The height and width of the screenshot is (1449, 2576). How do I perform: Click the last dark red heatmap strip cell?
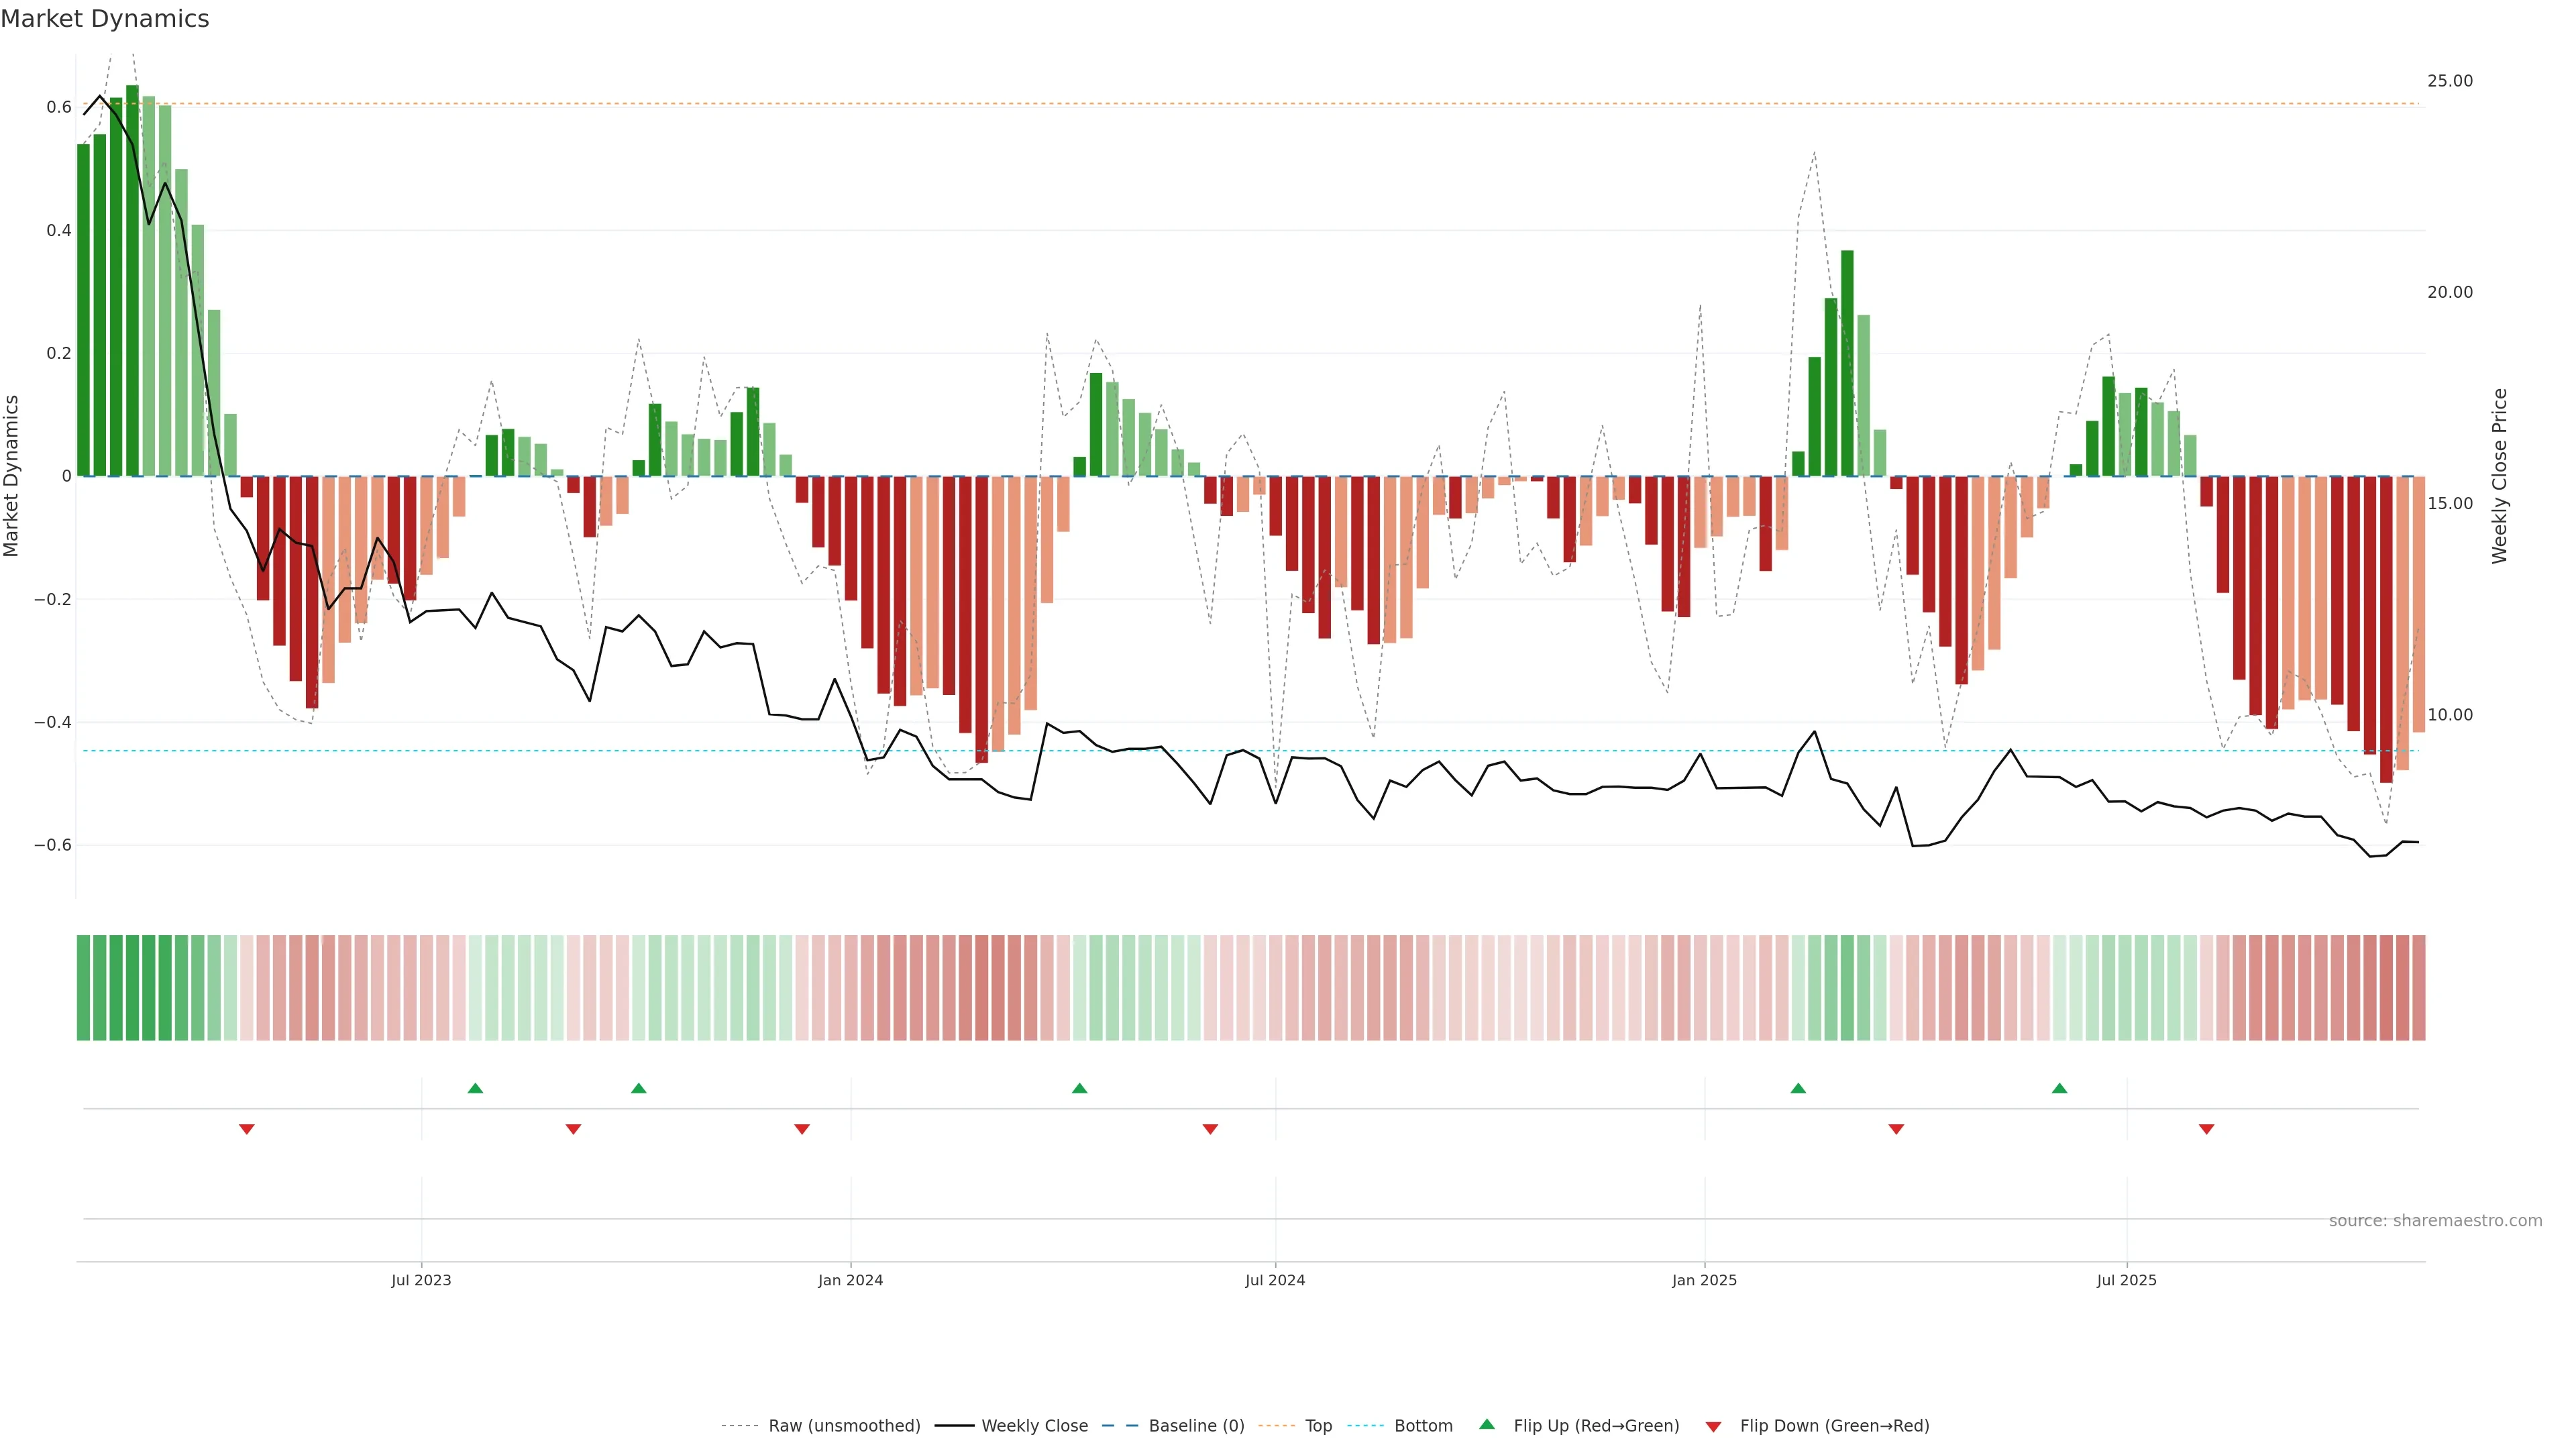(2418, 987)
